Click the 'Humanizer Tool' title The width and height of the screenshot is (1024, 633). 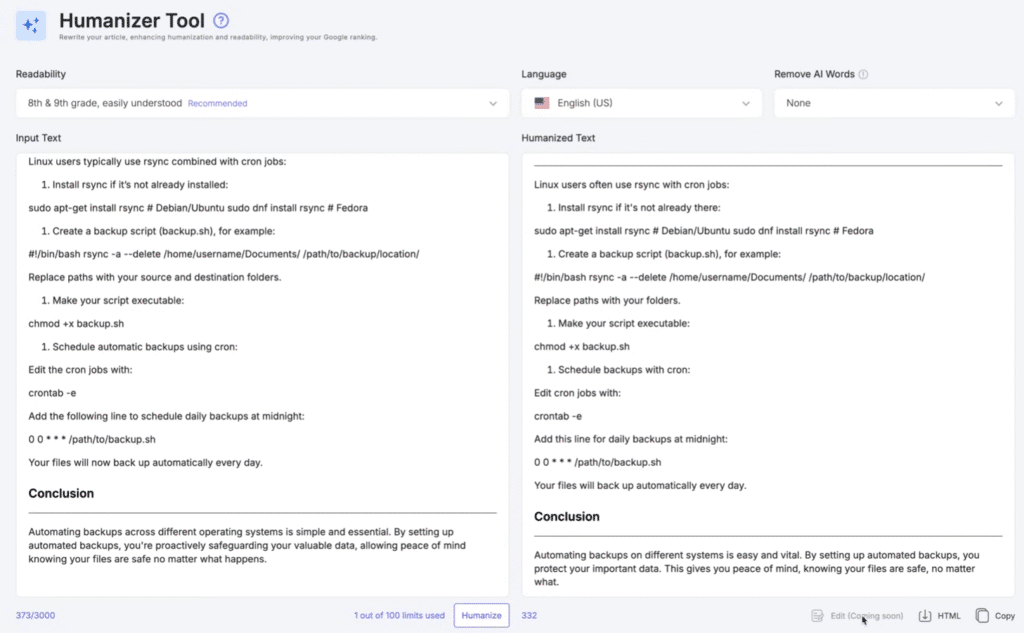132,20
